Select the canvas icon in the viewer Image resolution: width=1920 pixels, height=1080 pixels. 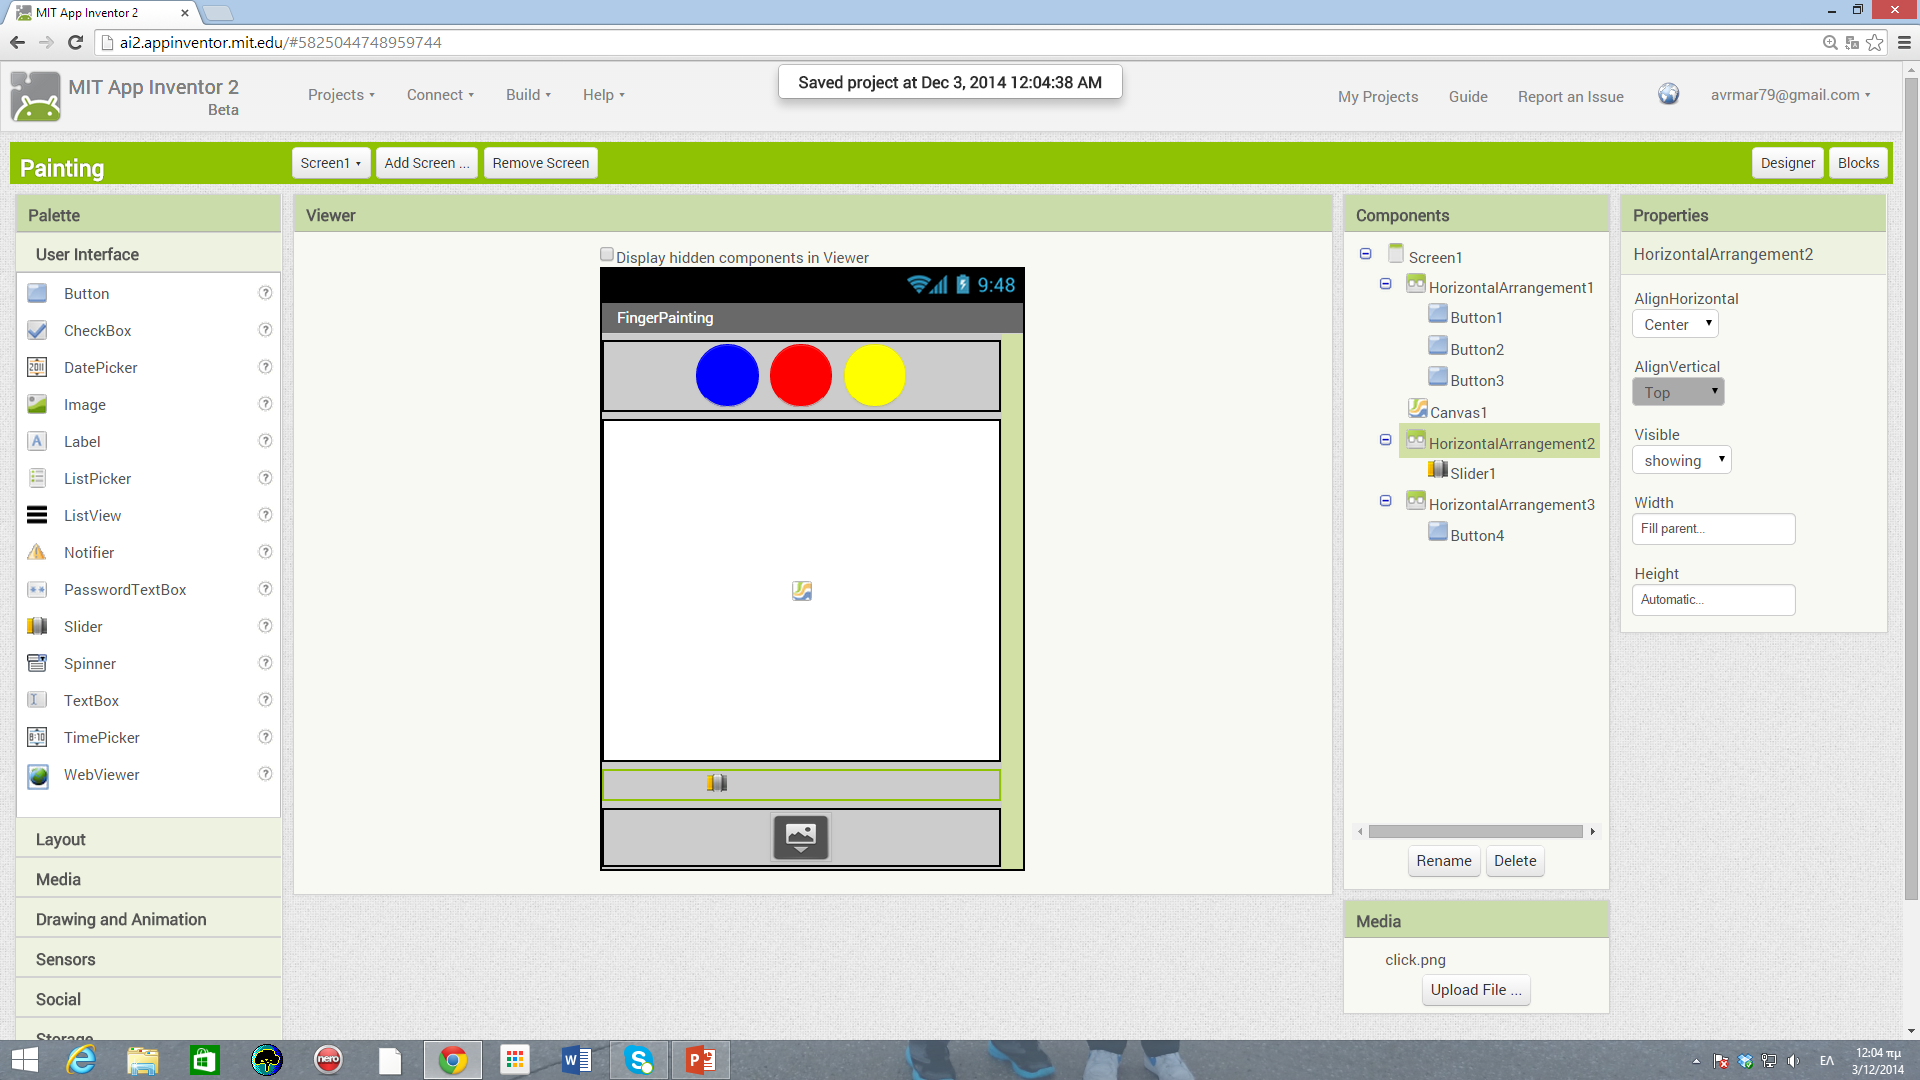click(x=802, y=591)
